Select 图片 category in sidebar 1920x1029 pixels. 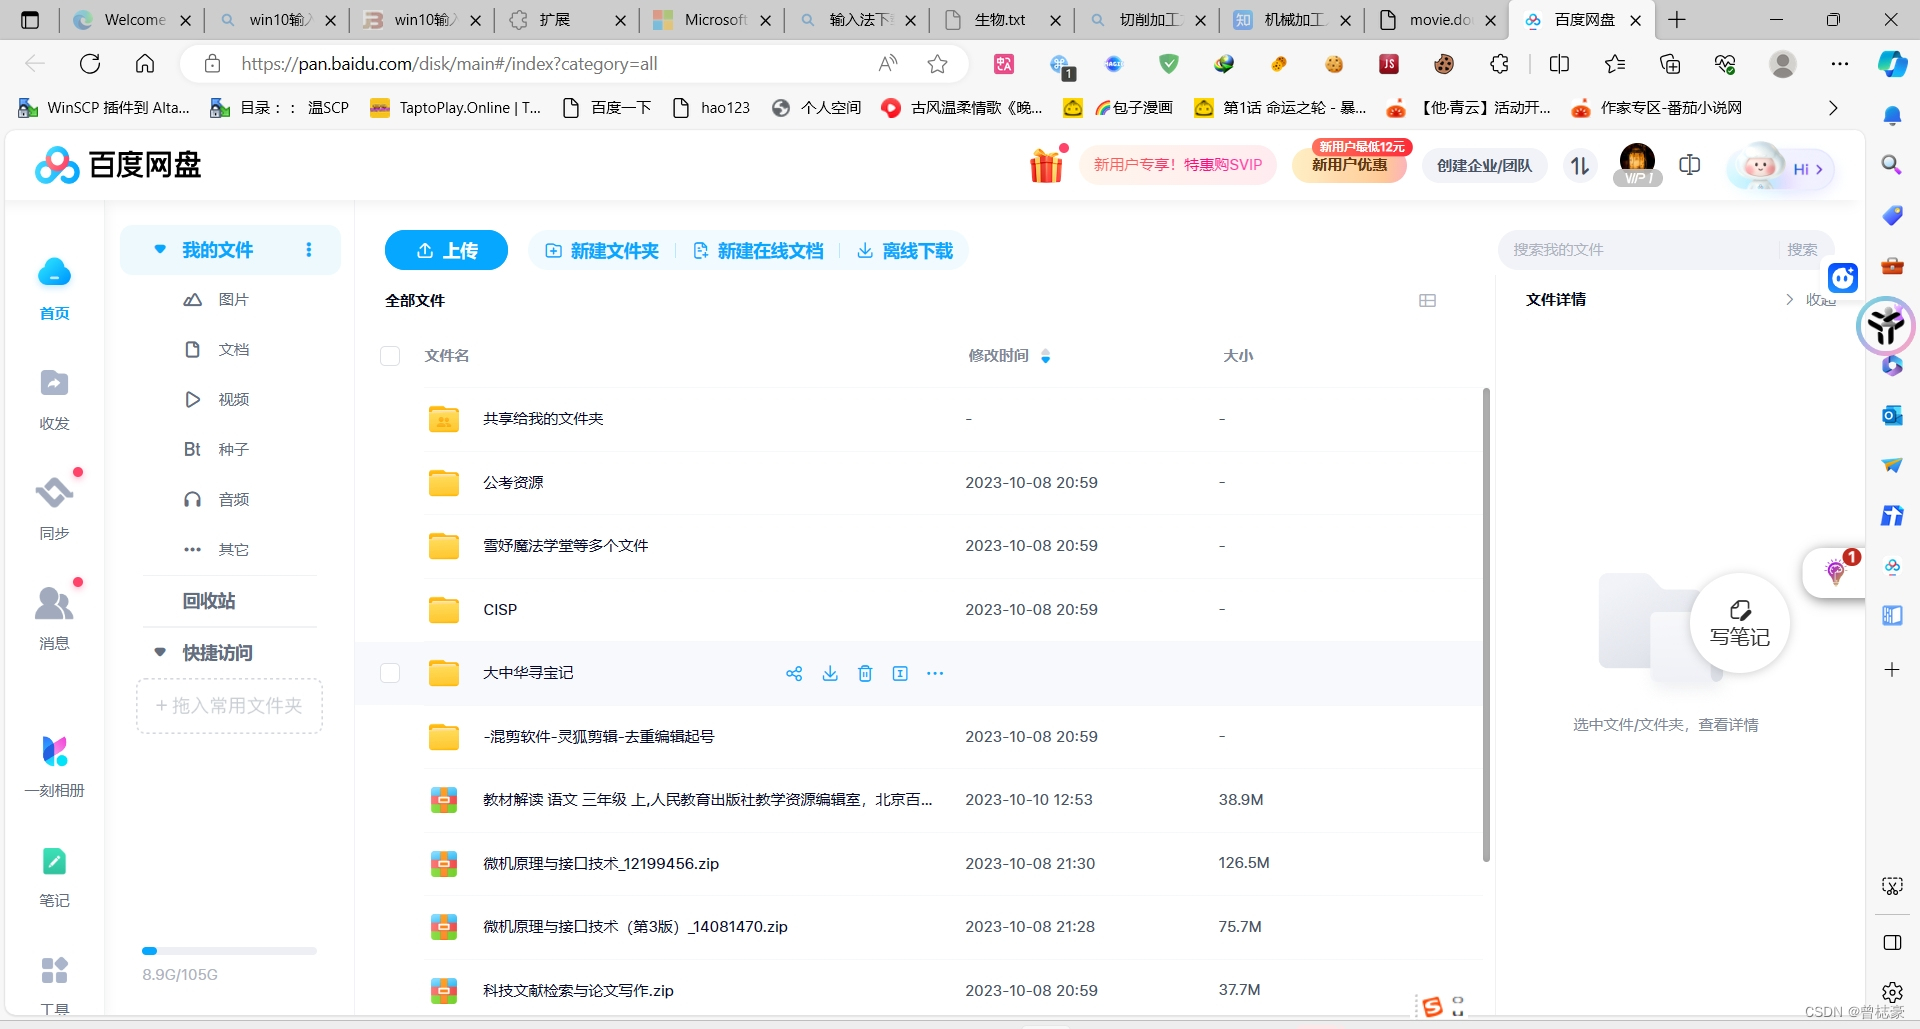(216, 299)
